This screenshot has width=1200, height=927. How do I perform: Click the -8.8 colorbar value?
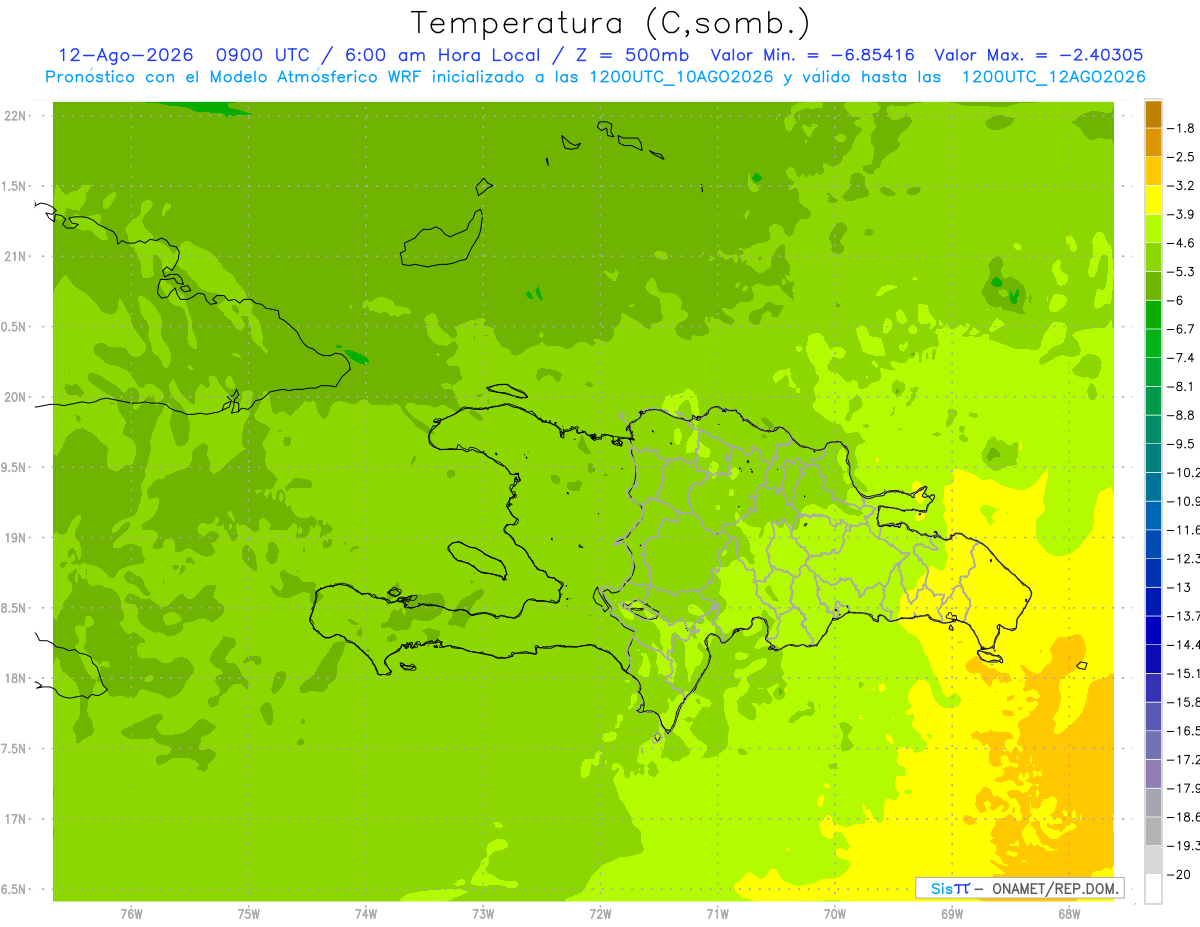tap(1181, 415)
